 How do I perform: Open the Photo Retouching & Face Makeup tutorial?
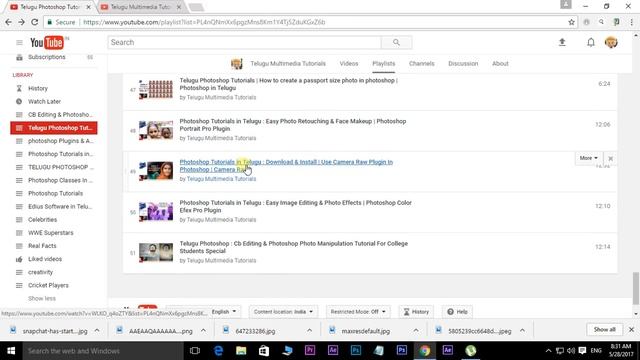click(293, 125)
